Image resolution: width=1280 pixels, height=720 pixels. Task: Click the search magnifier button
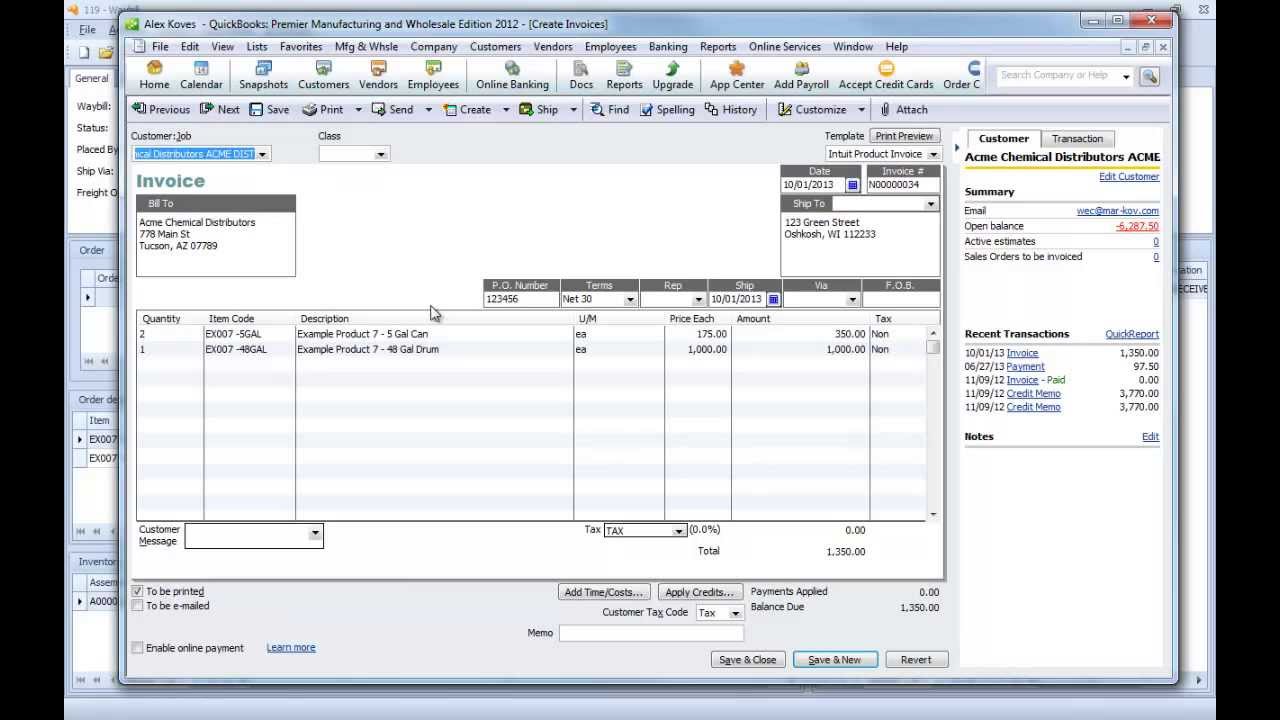point(1149,76)
